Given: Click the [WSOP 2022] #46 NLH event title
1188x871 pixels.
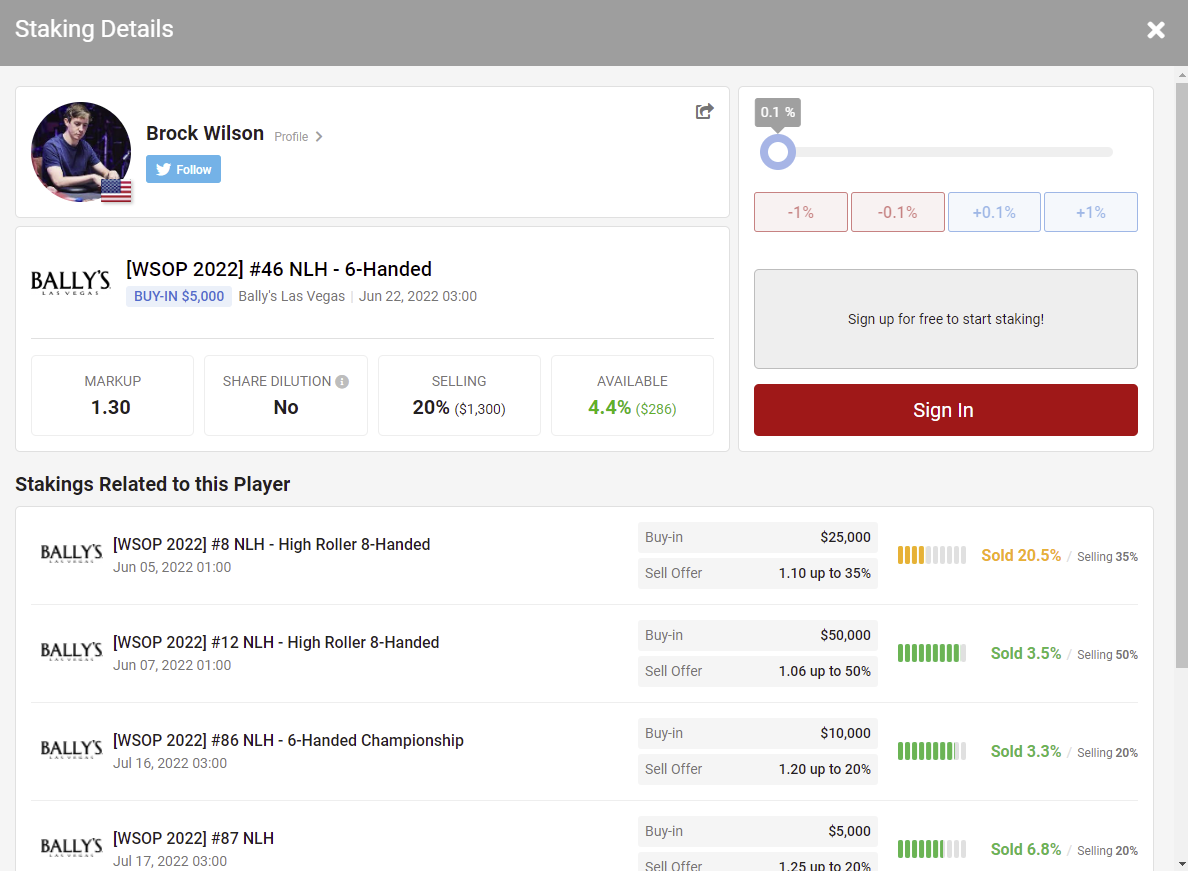Looking at the screenshot, I should click(x=279, y=269).
